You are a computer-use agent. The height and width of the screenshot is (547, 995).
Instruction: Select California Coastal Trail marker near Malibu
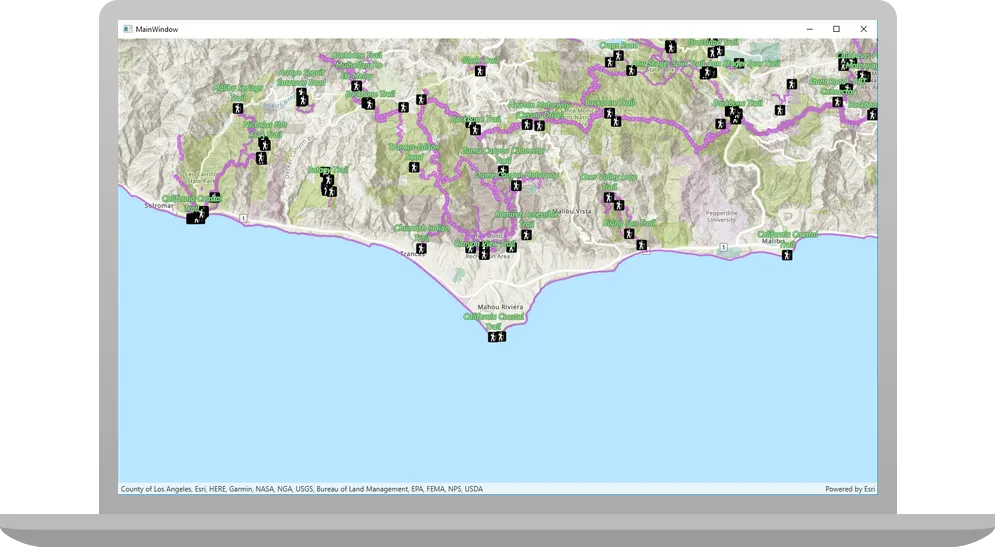(787, 255)
